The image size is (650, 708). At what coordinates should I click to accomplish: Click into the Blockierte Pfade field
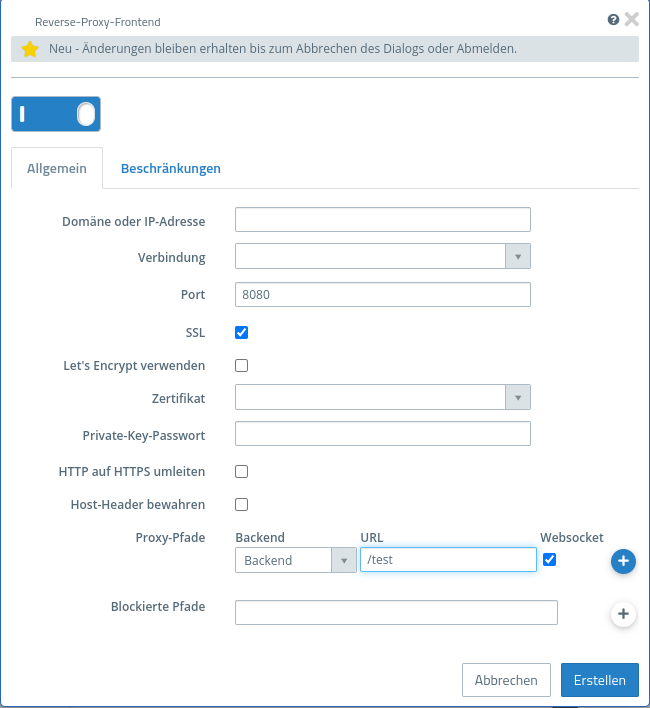pos(396,613)
